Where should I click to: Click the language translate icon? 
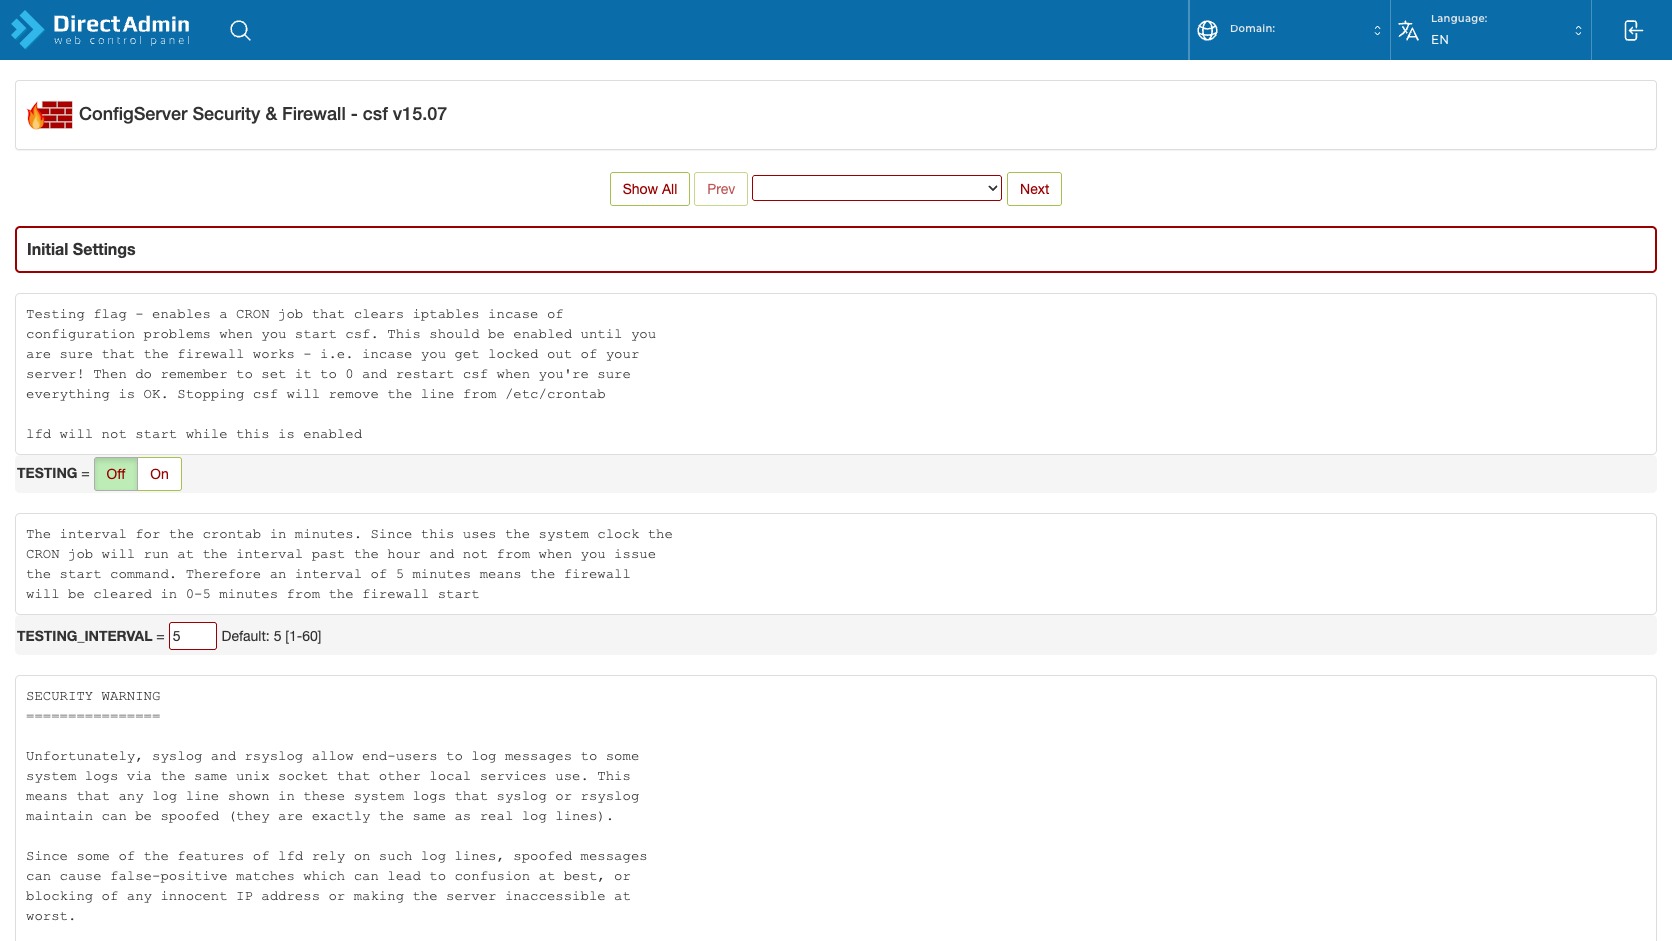[x=1408, y=30]
